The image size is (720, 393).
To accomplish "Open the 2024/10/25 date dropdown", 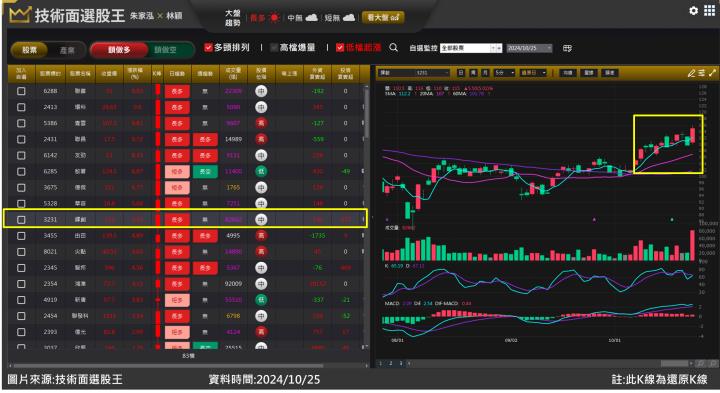I will click(x=529, y=48).
